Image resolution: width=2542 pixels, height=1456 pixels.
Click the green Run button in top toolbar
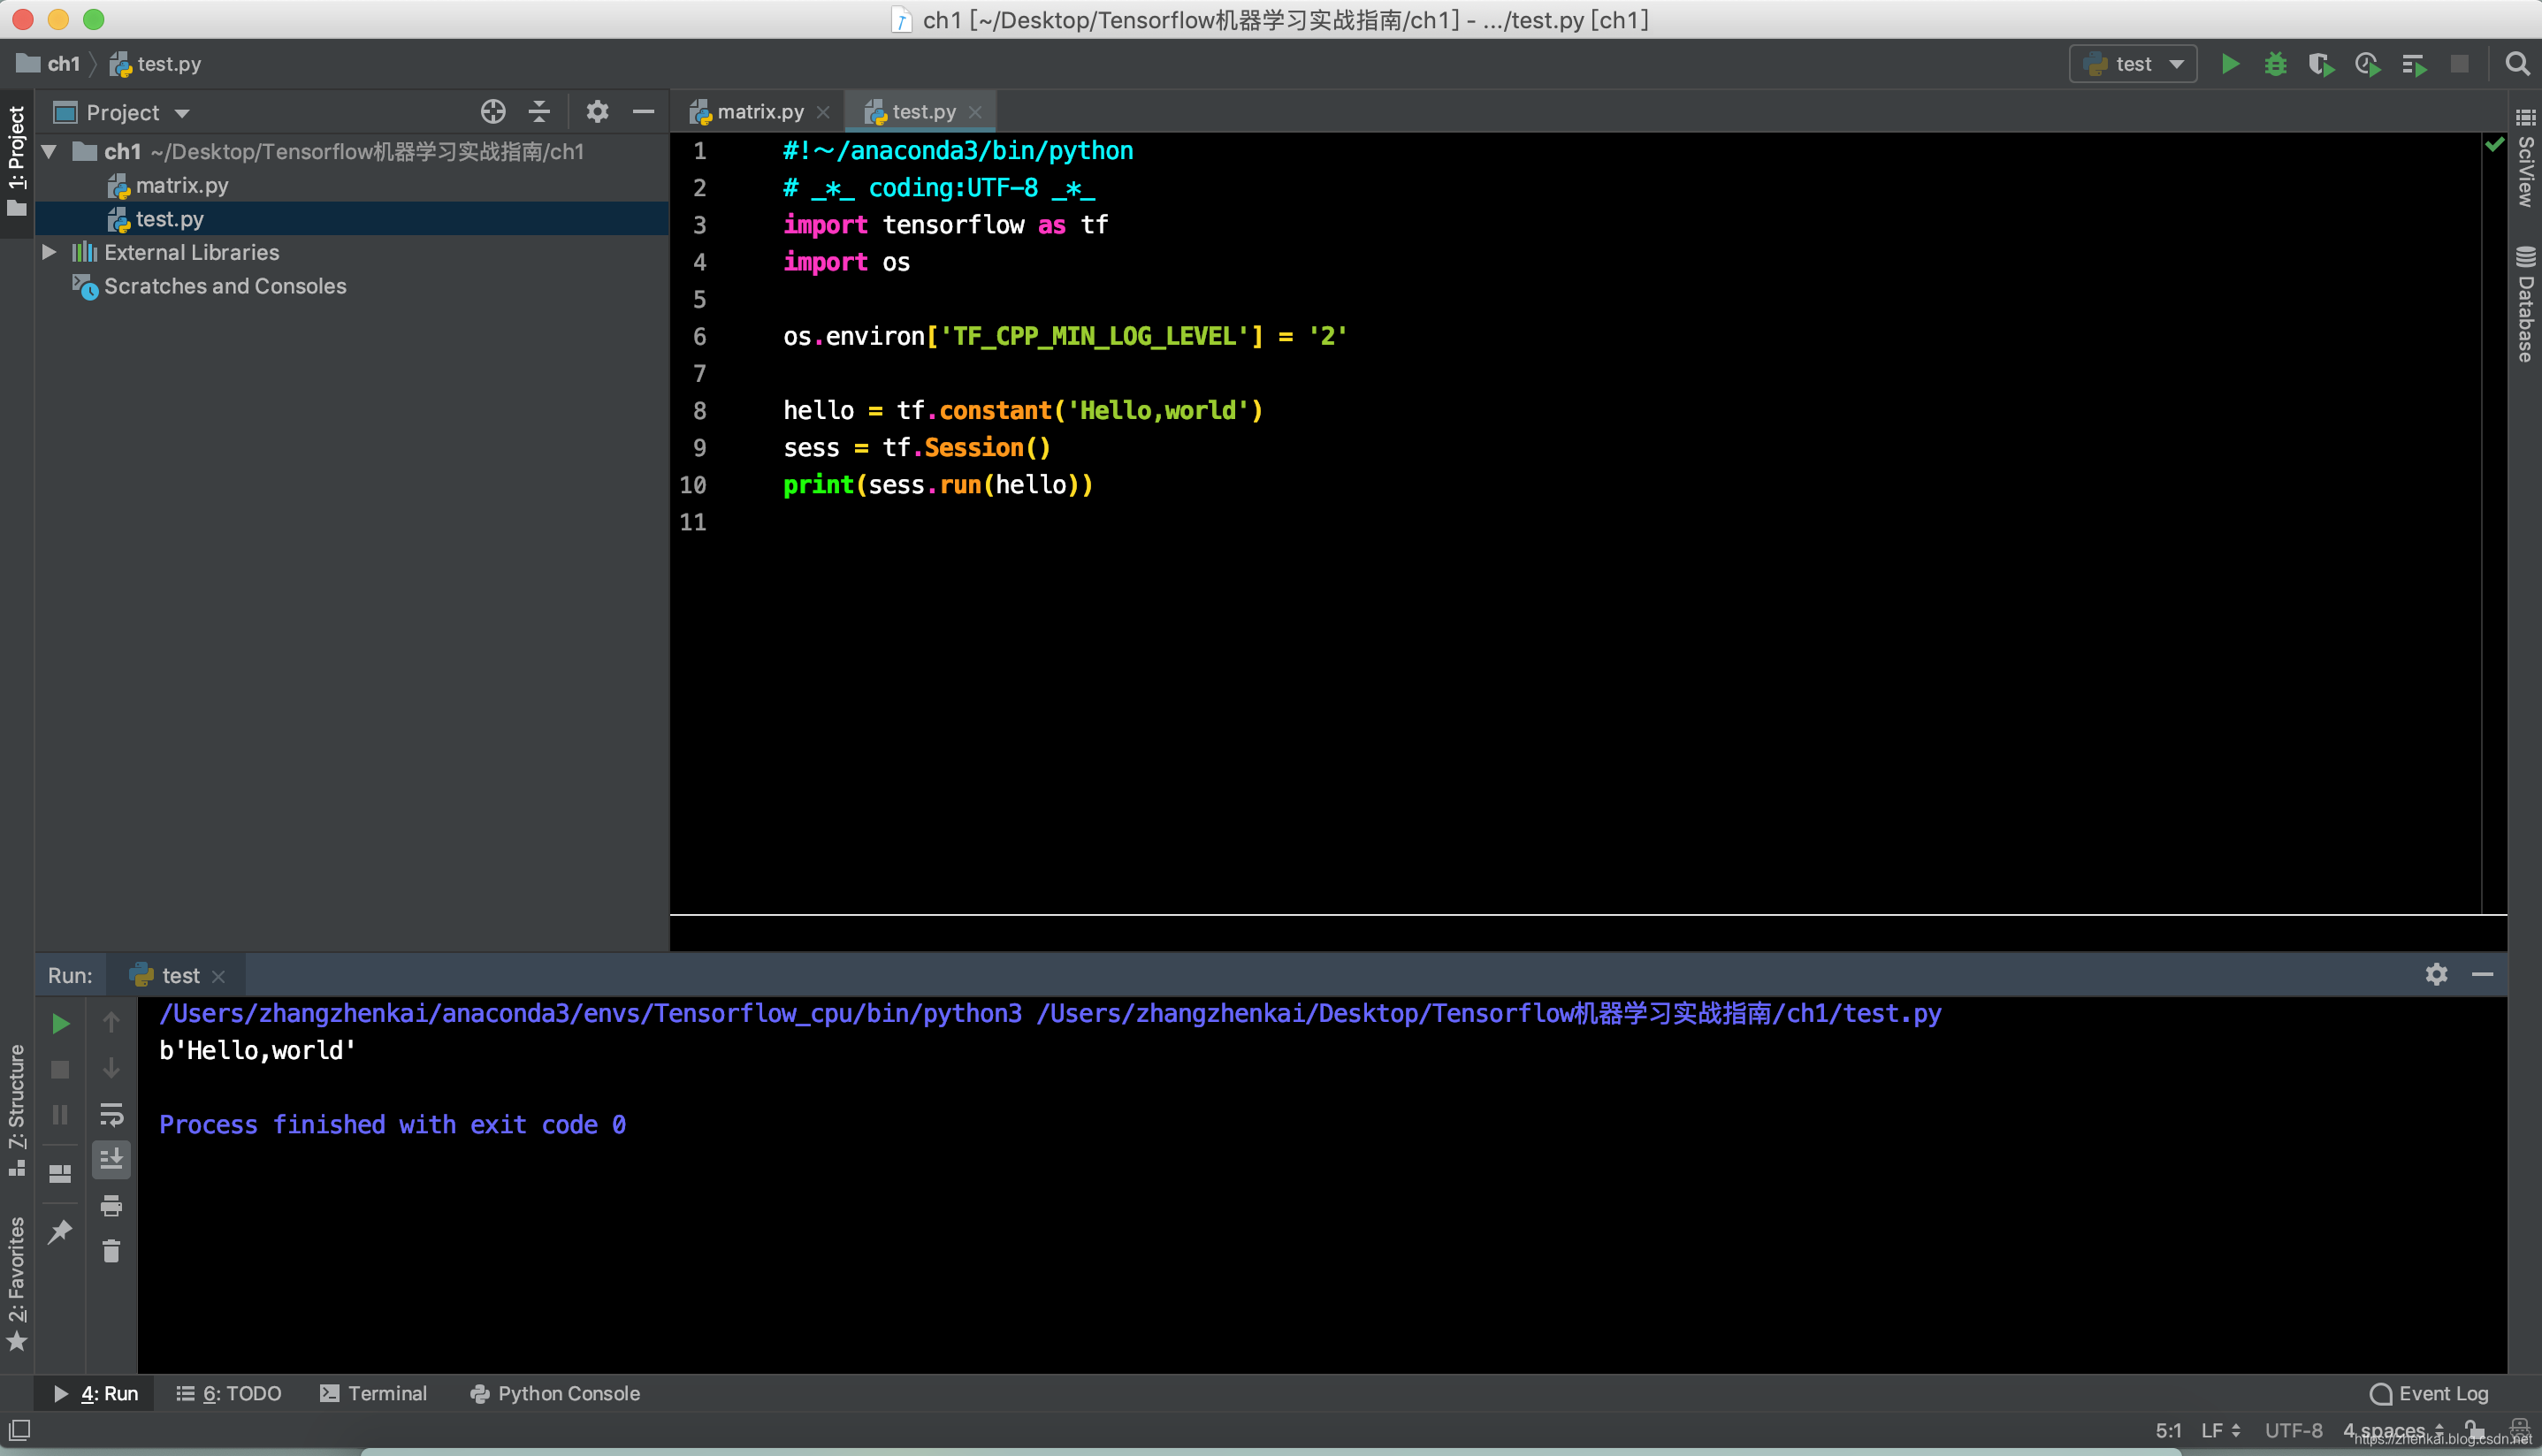point(2229,65)
